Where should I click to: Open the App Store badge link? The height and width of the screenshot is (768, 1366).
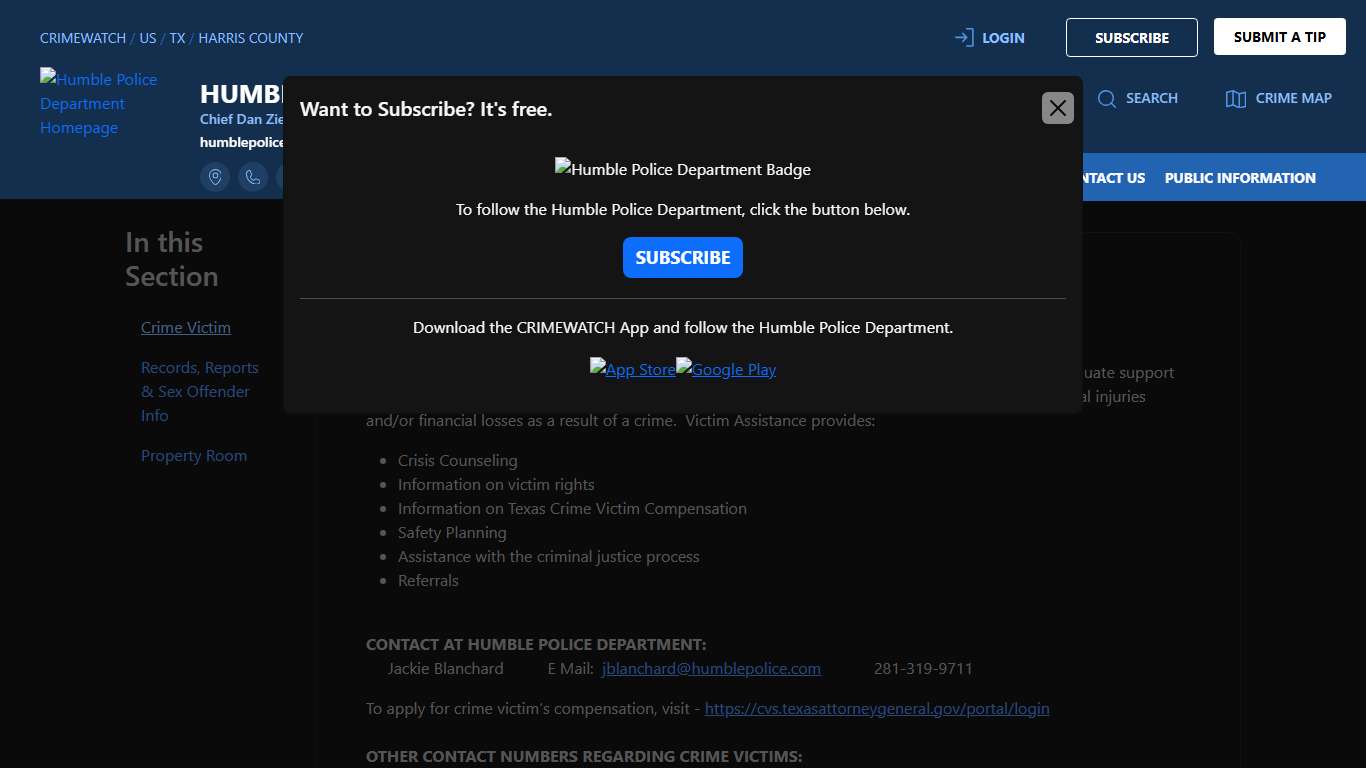point(632,369)
